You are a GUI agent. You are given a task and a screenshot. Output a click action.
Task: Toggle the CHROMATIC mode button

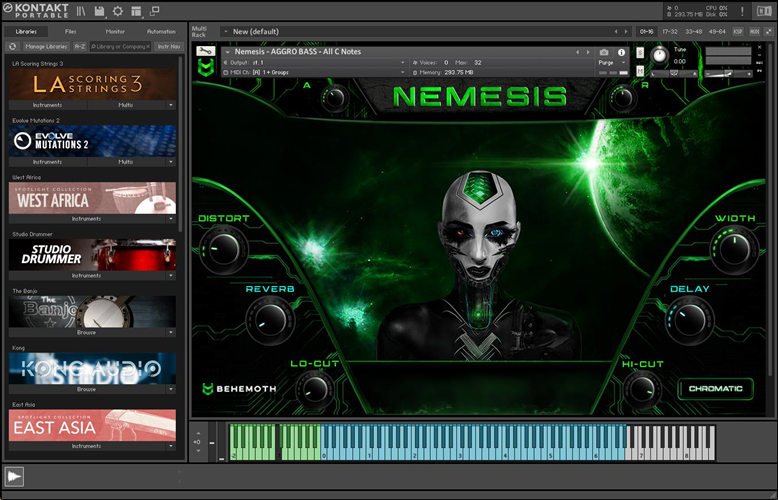715,388
